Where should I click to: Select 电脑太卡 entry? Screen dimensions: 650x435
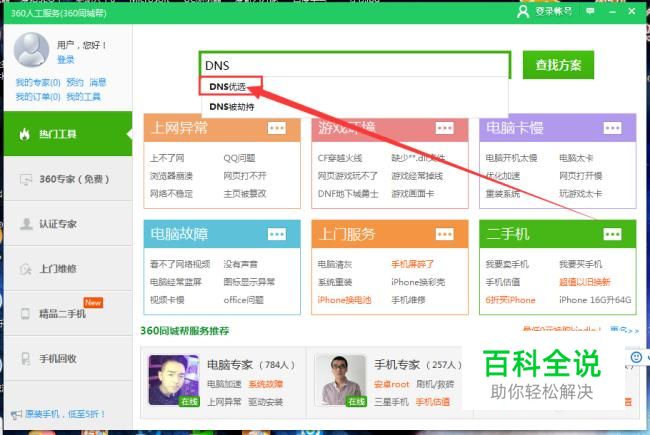(x=576, y=158)
